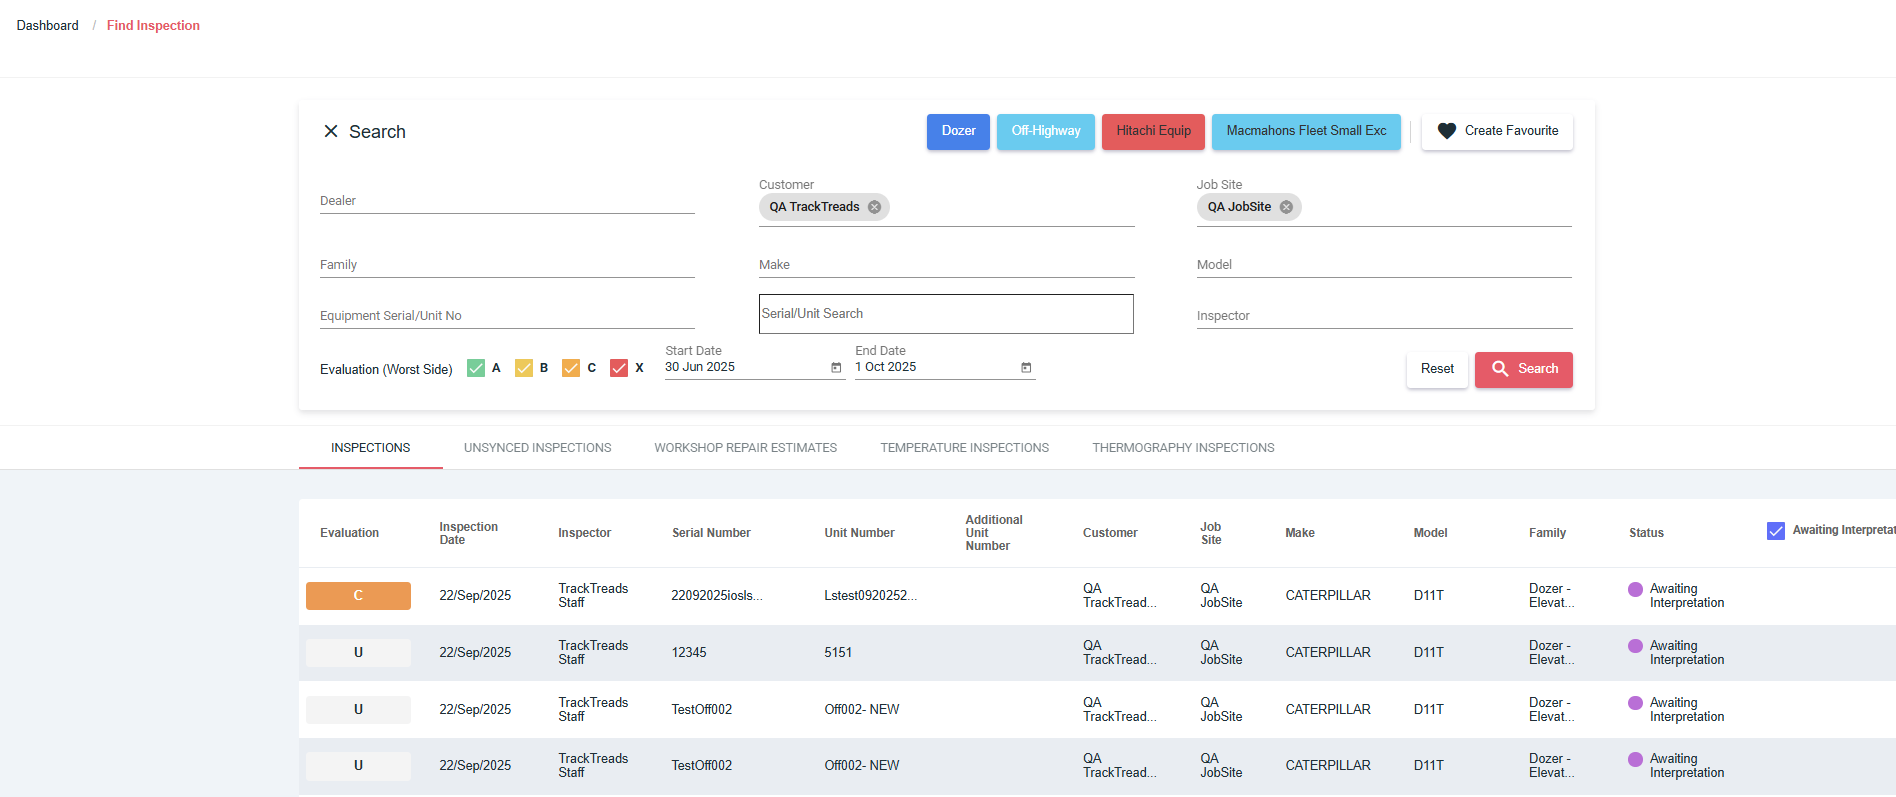Image resolution: width=1896 pixels, height=797 pixels.
Task: Expand the Family selection field
Action: 507,265
